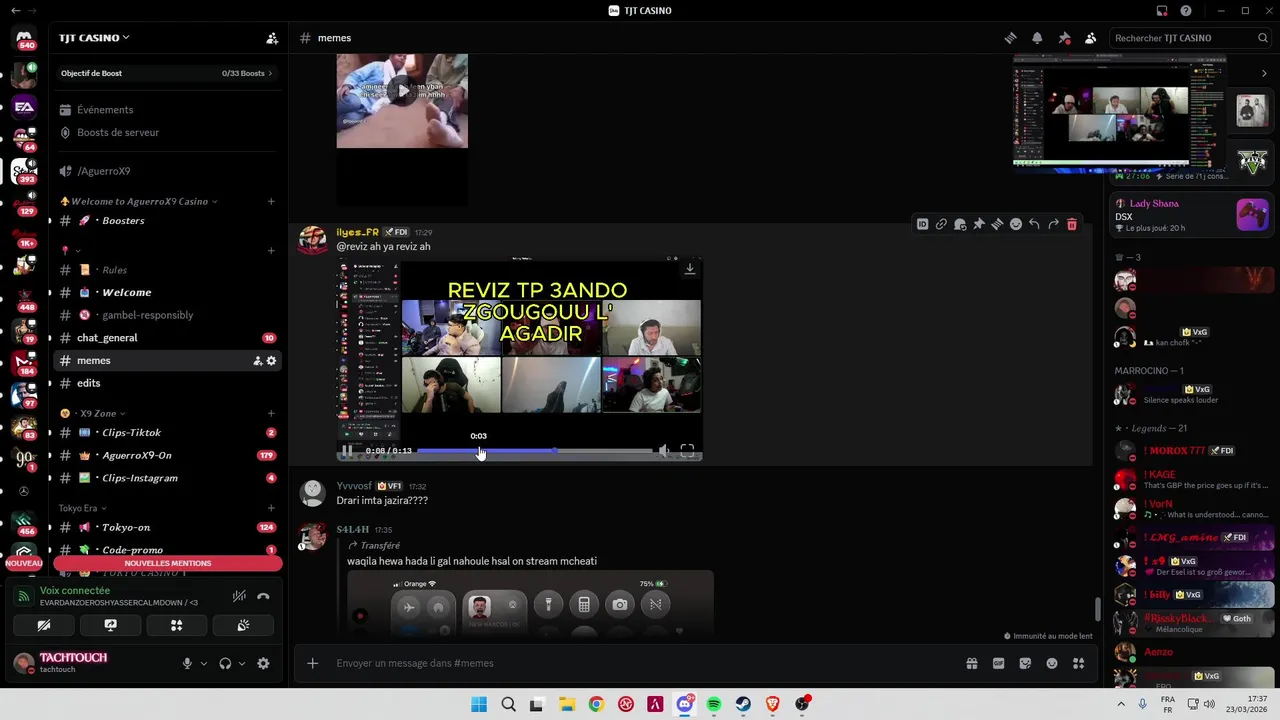Image resolution: width=1280 pixels, height=720 pixels.
Task: Open the soundboard button
Action: click(243, 625)
